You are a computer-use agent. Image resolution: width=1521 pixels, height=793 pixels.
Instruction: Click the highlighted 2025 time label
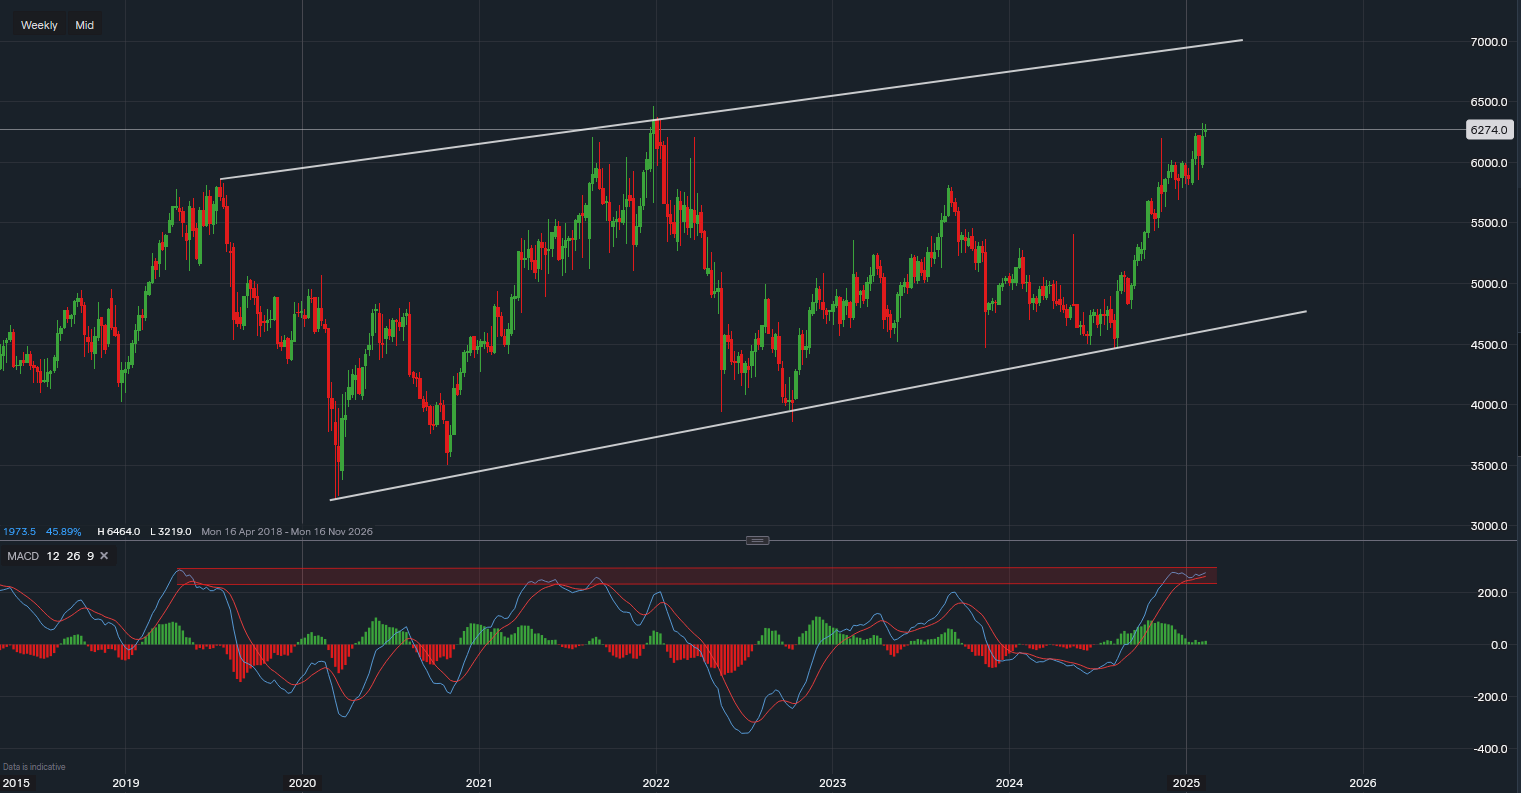tap(1186, 781)
